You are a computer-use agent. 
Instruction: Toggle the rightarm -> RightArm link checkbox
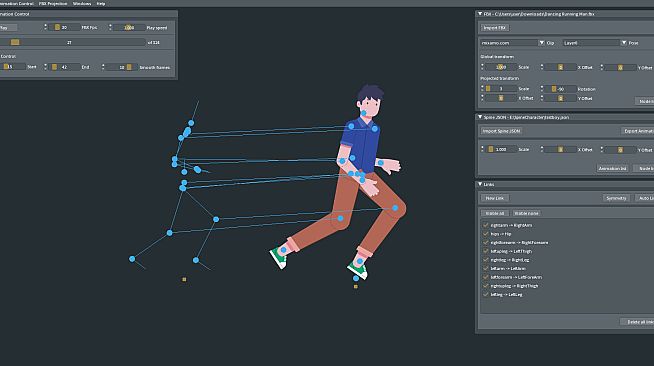(485, 225)
